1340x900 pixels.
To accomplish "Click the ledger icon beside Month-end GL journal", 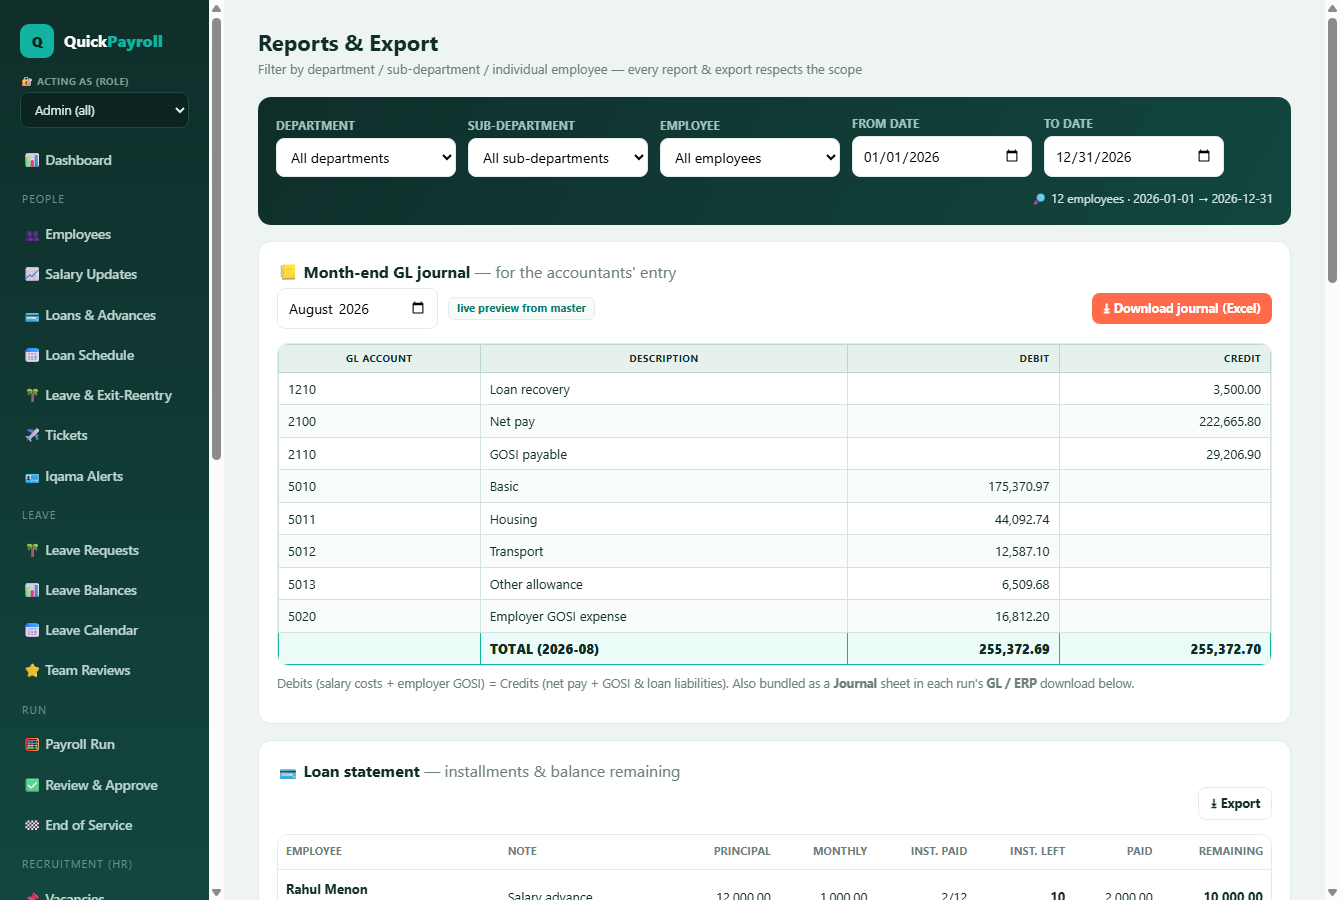I will 288,272.
